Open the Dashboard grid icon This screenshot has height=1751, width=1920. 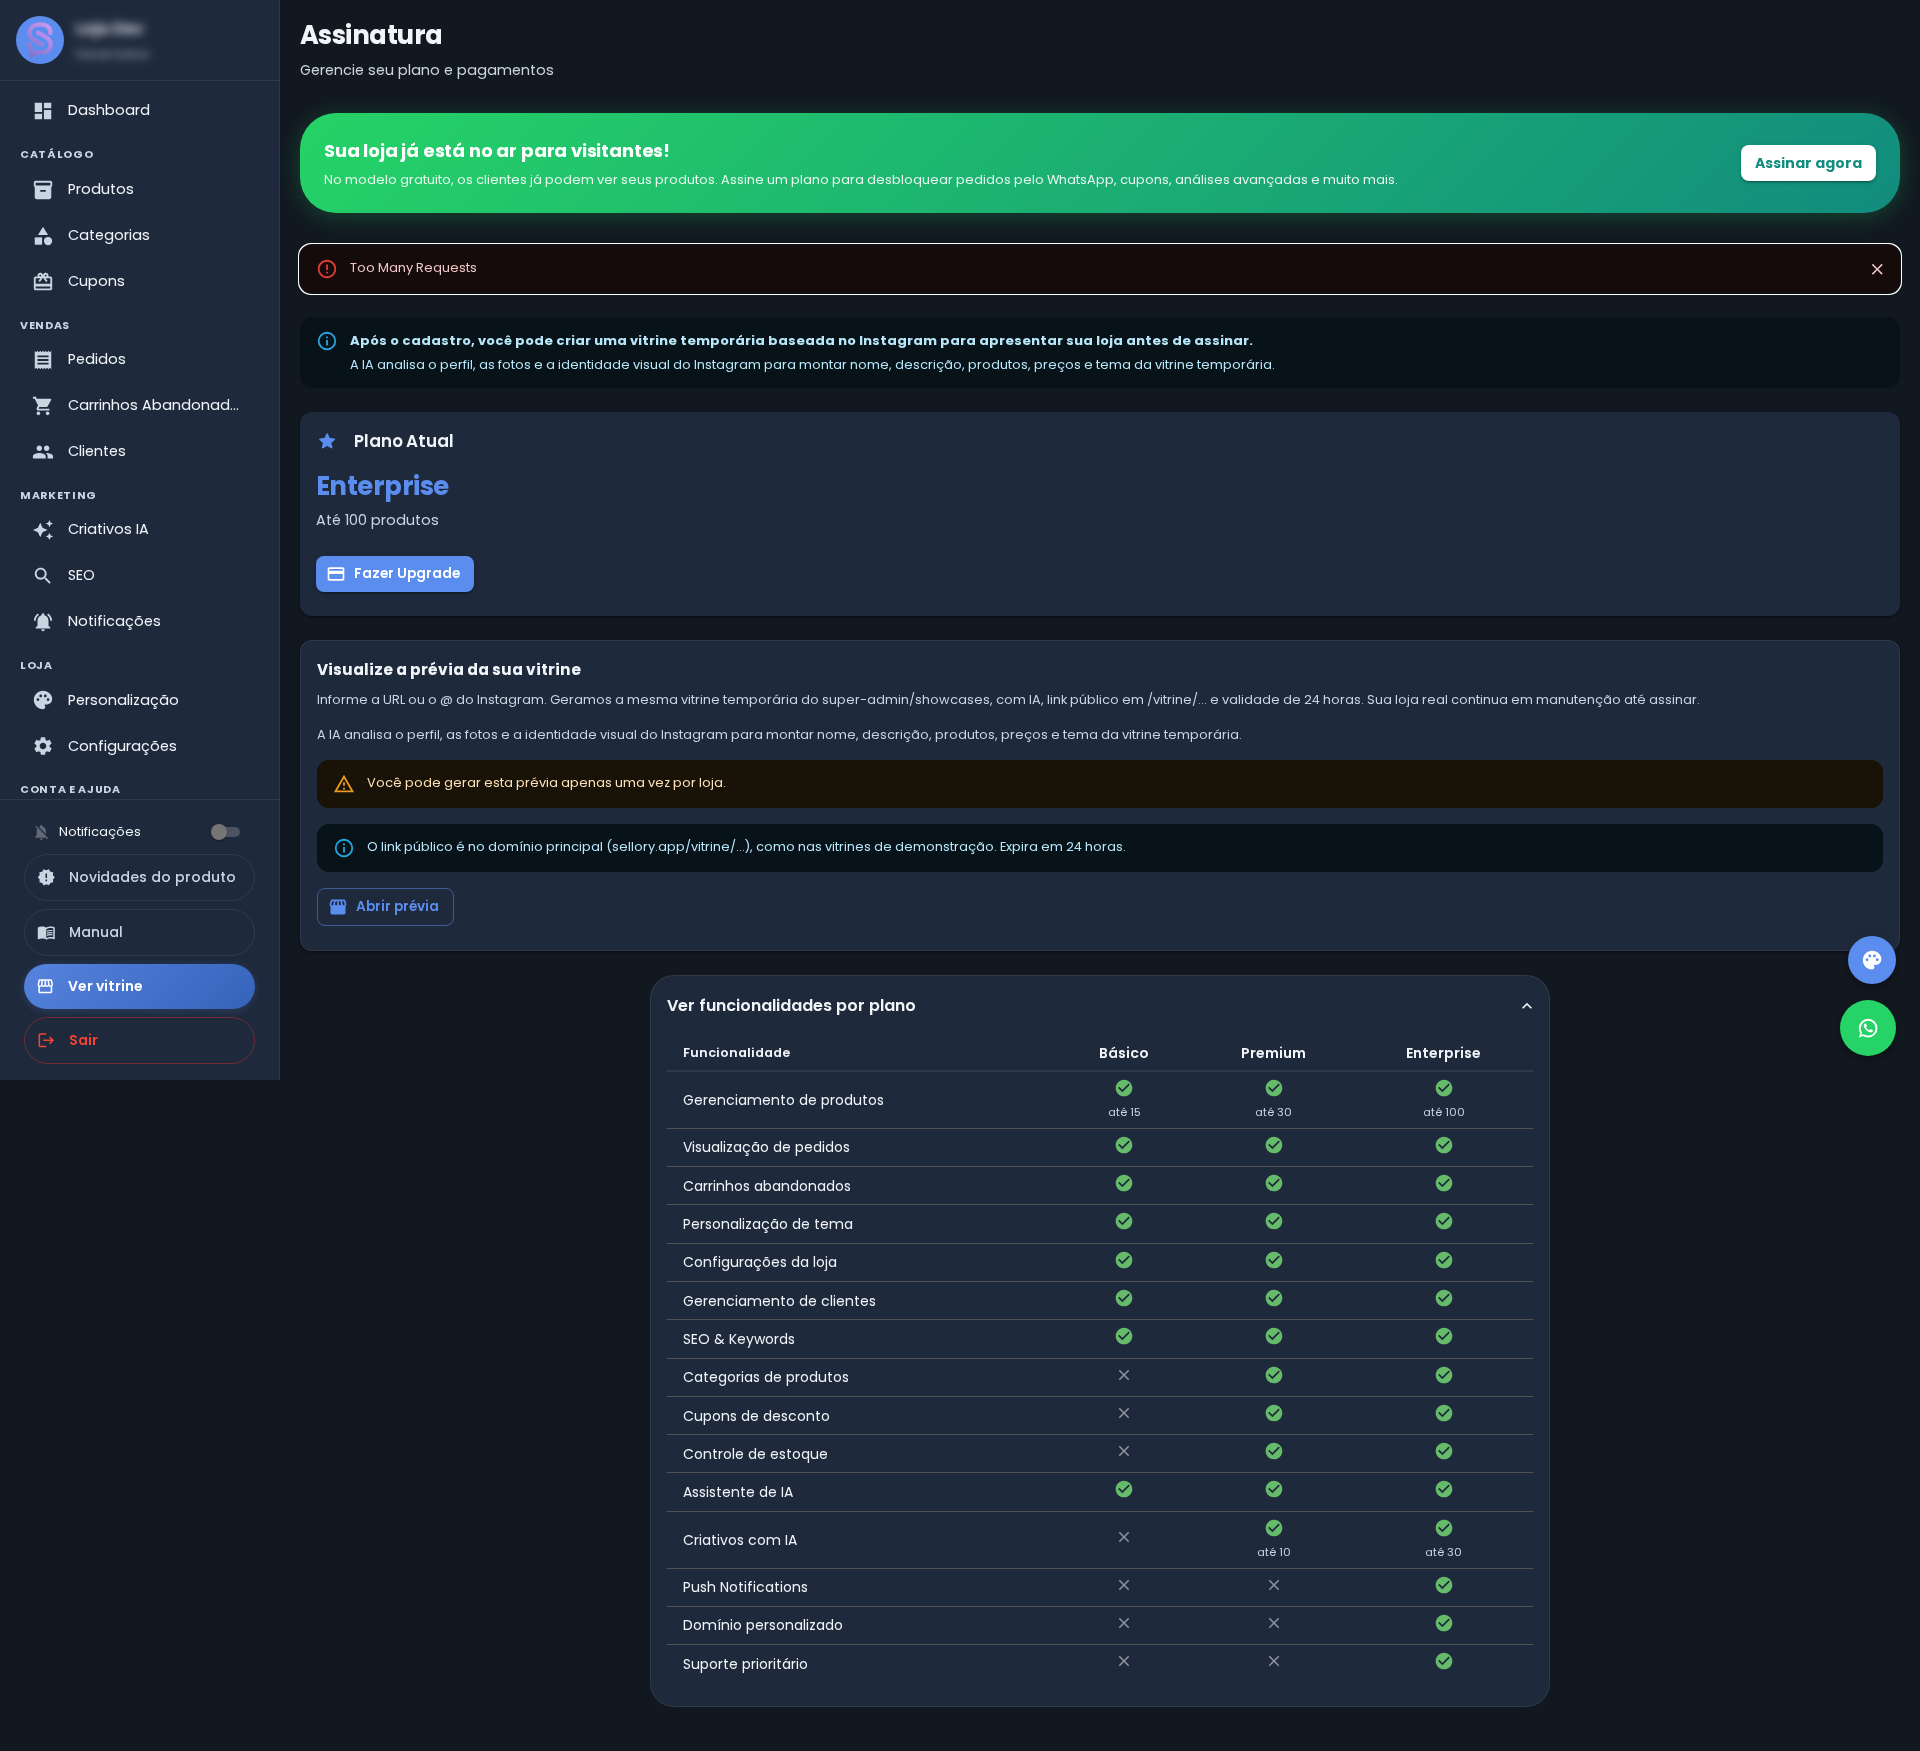tap(43, 111)
